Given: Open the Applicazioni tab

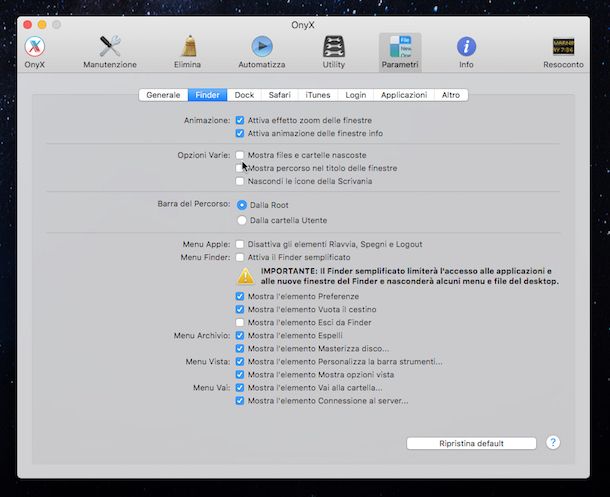Looking at the screenshot, I should pyautogui.click(x=404, y=95).
